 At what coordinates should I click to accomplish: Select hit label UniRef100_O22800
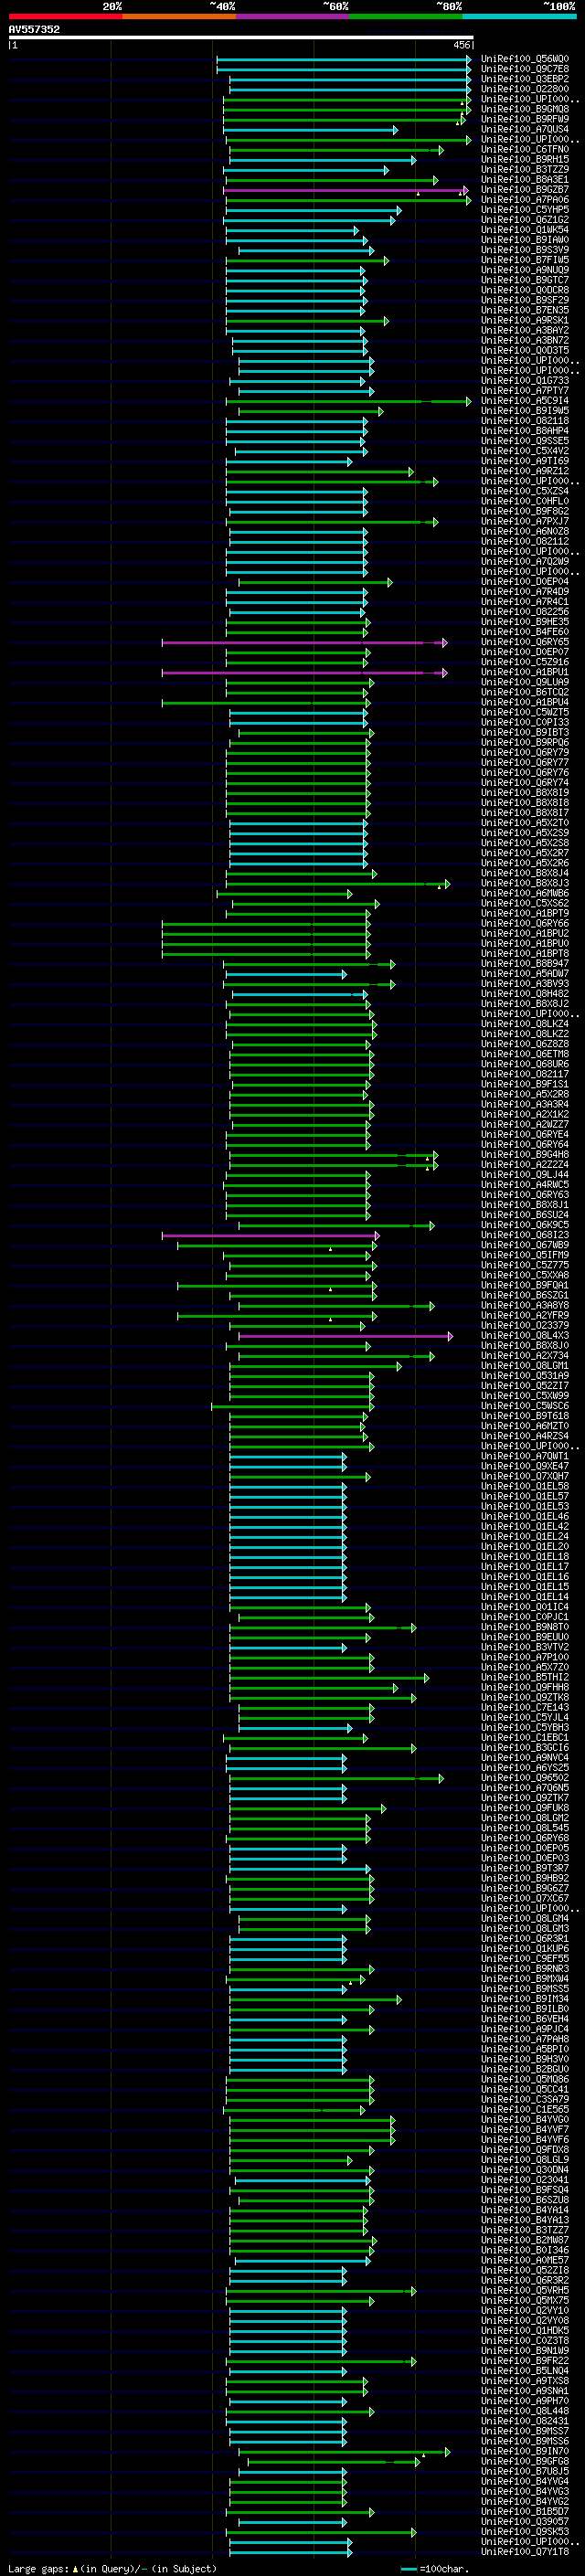point(525,89)
